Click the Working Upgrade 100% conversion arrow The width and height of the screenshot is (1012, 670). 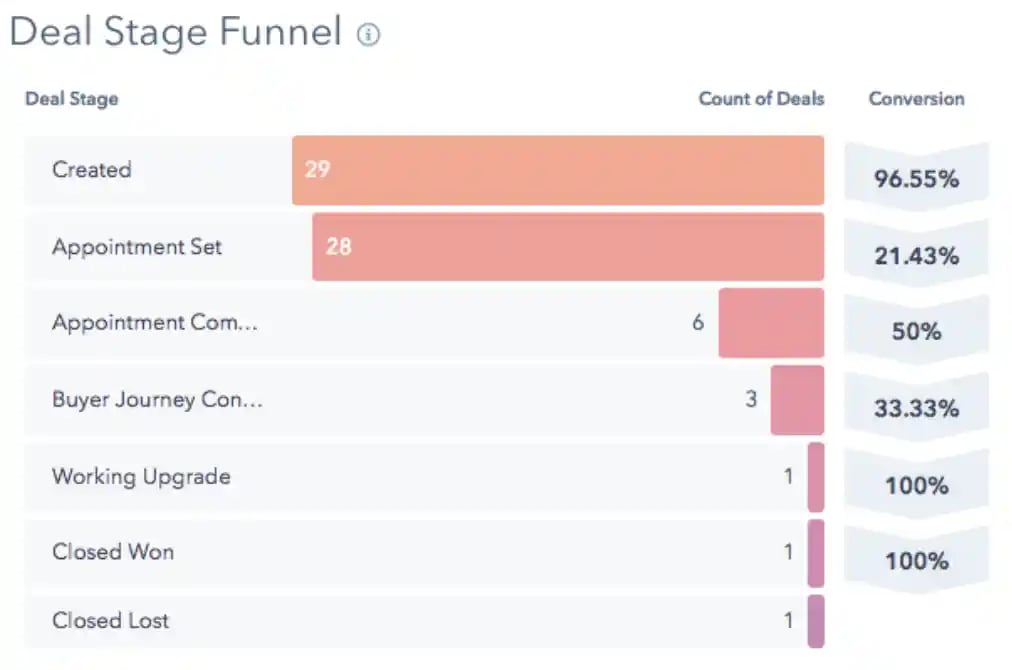[916, 485]
